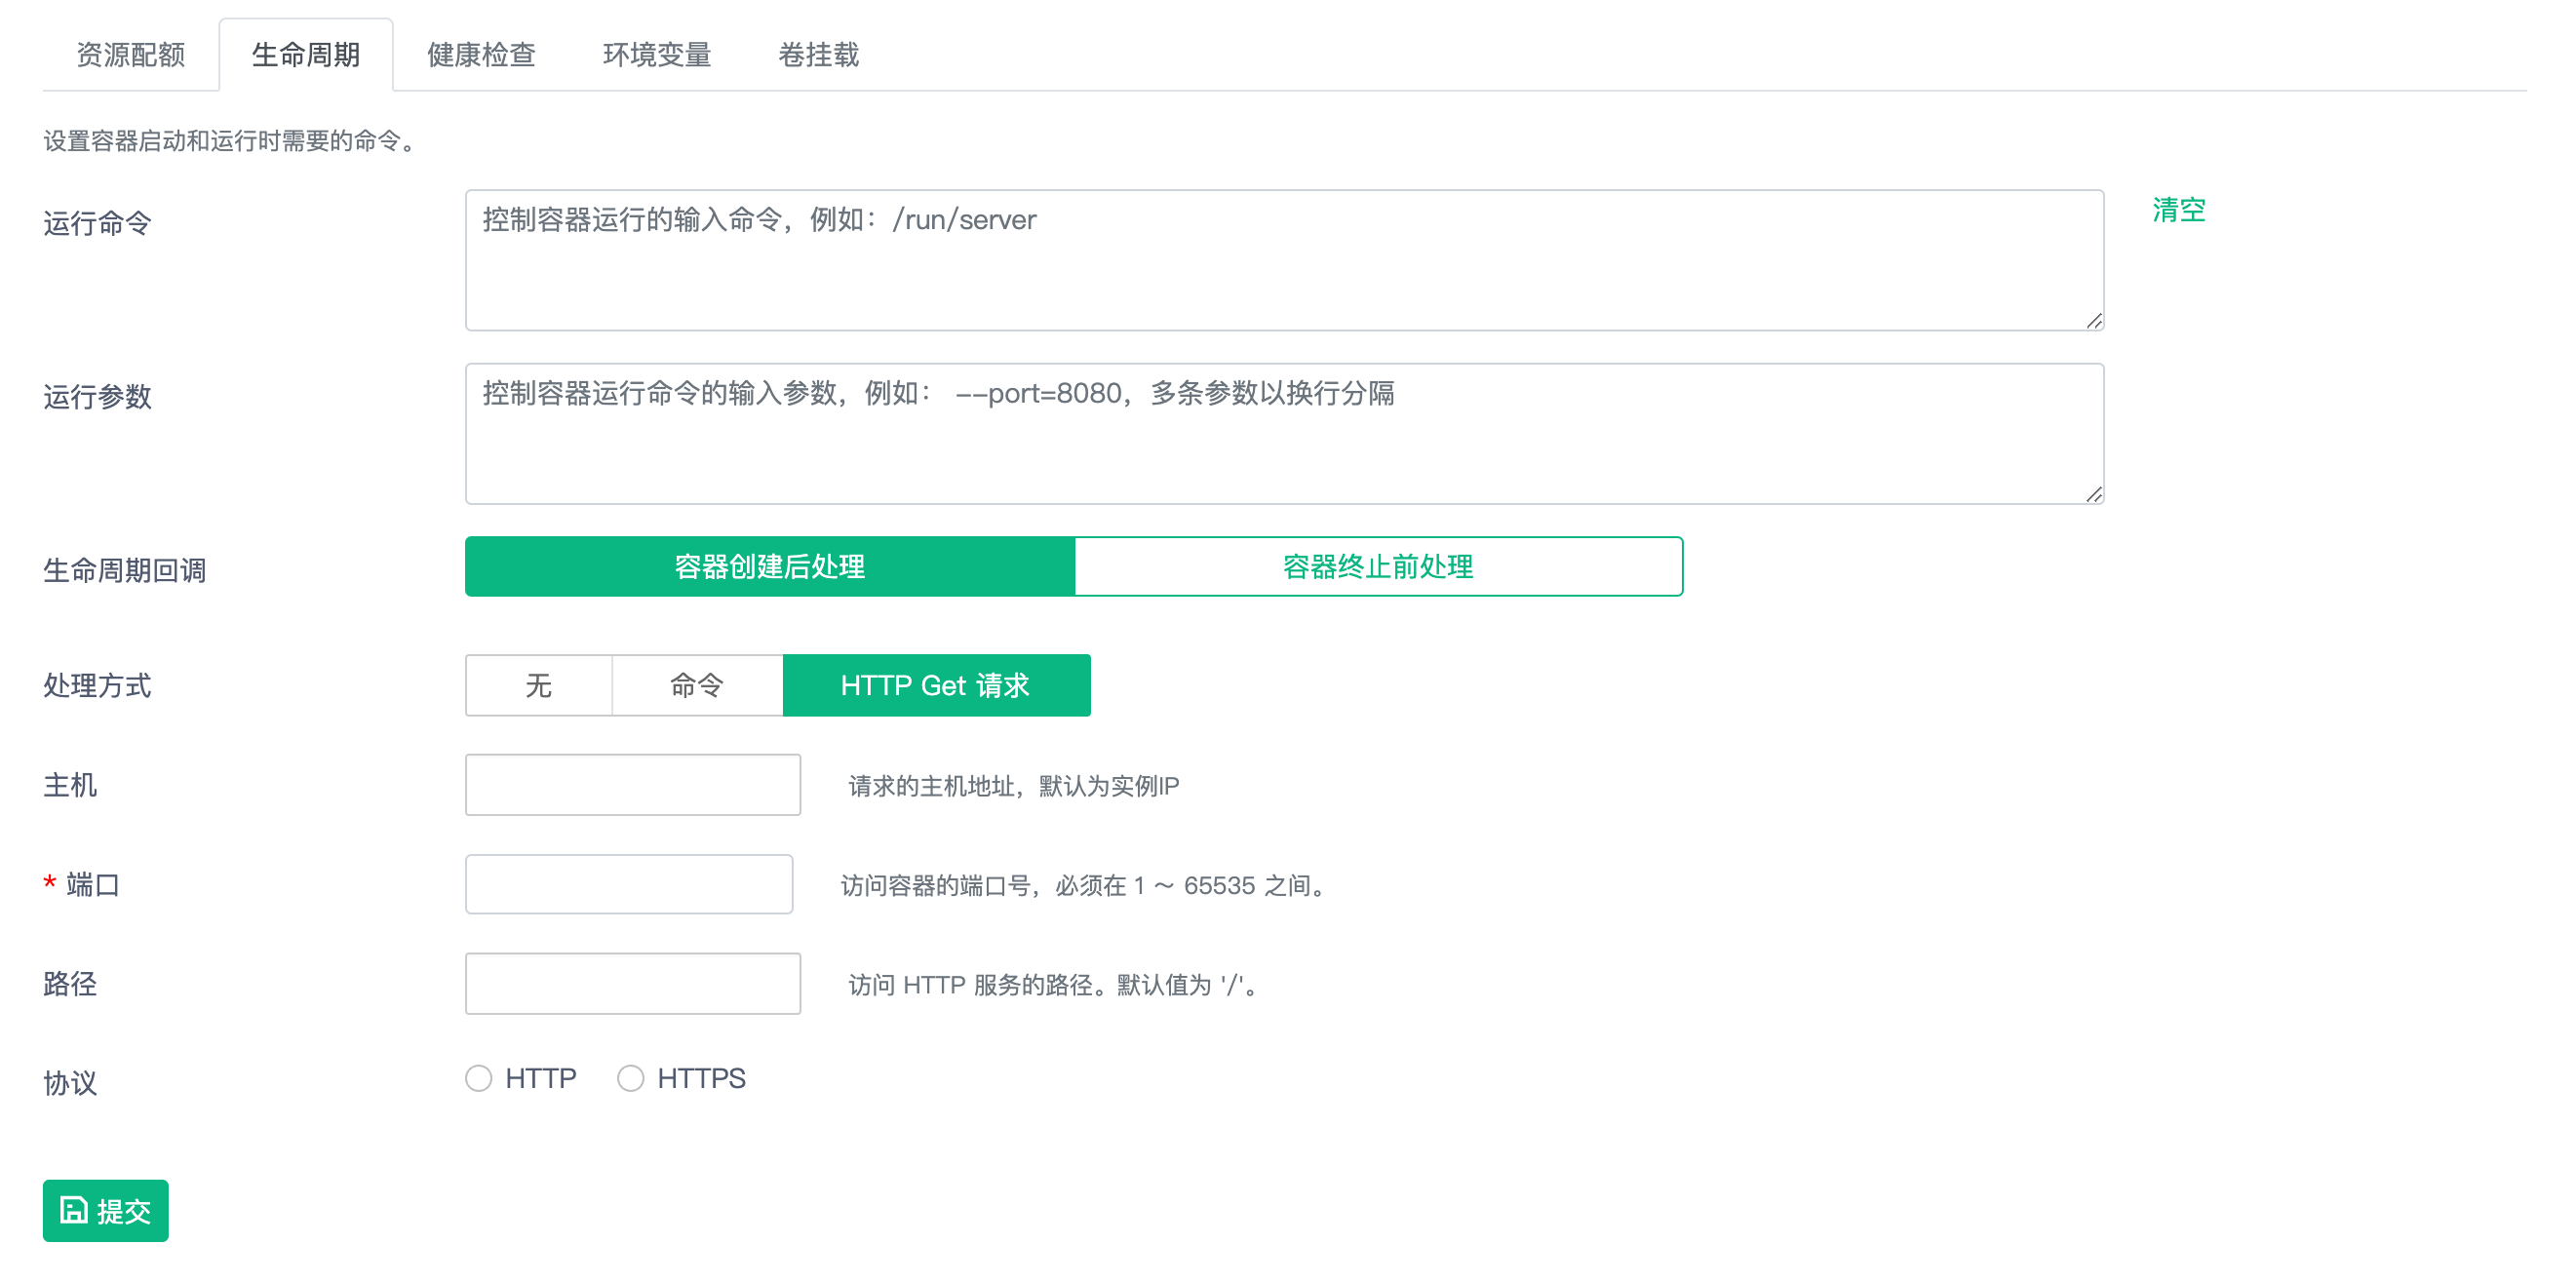
Task: Click the required 端口 label
Action: pos(82,884)
